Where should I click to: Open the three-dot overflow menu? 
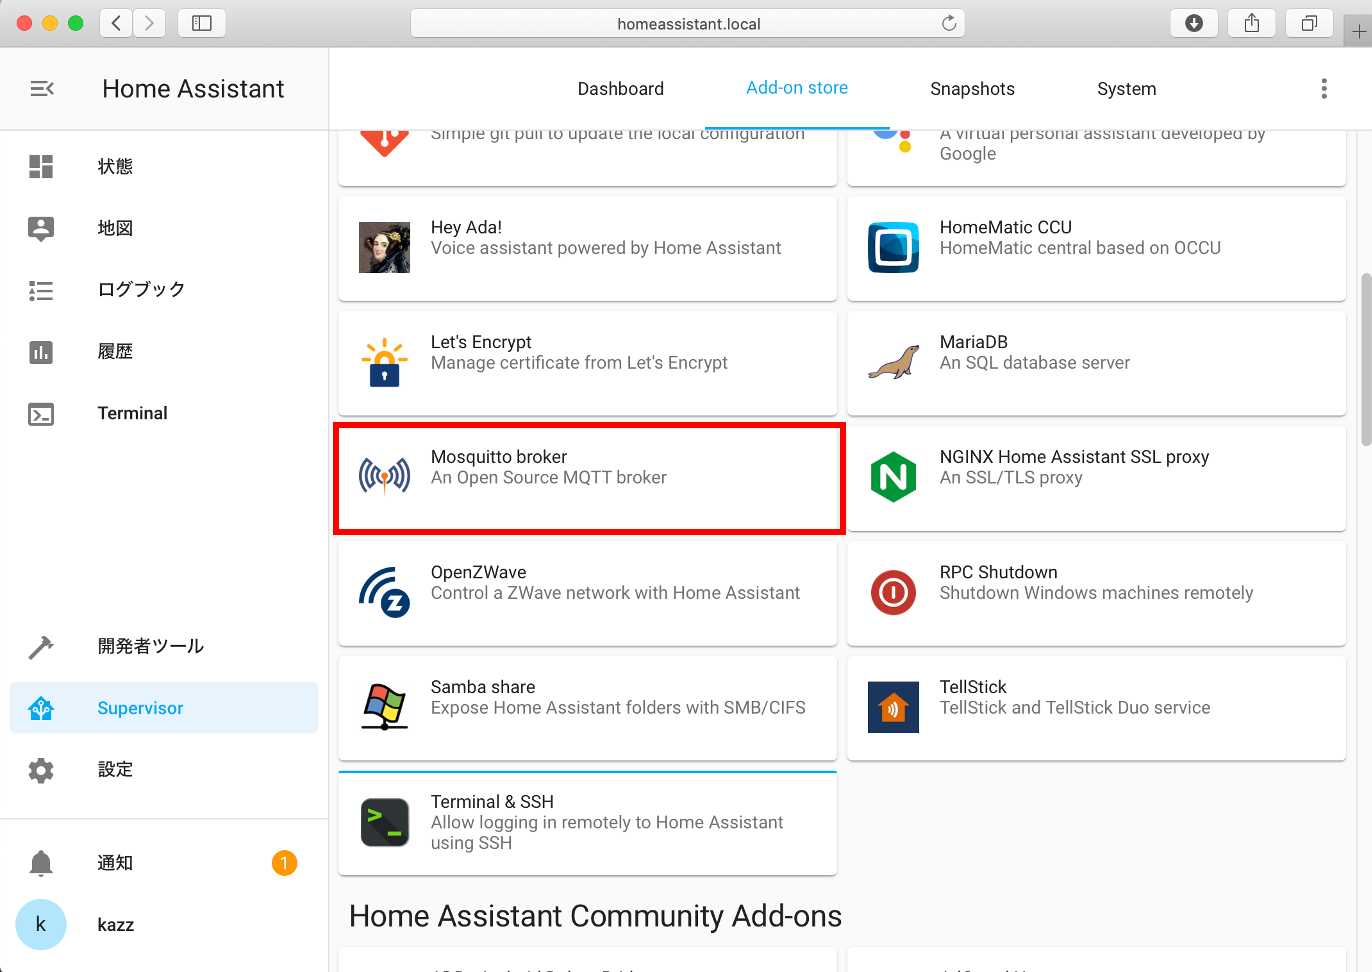pyautogui.click(x=1324, y=89)
